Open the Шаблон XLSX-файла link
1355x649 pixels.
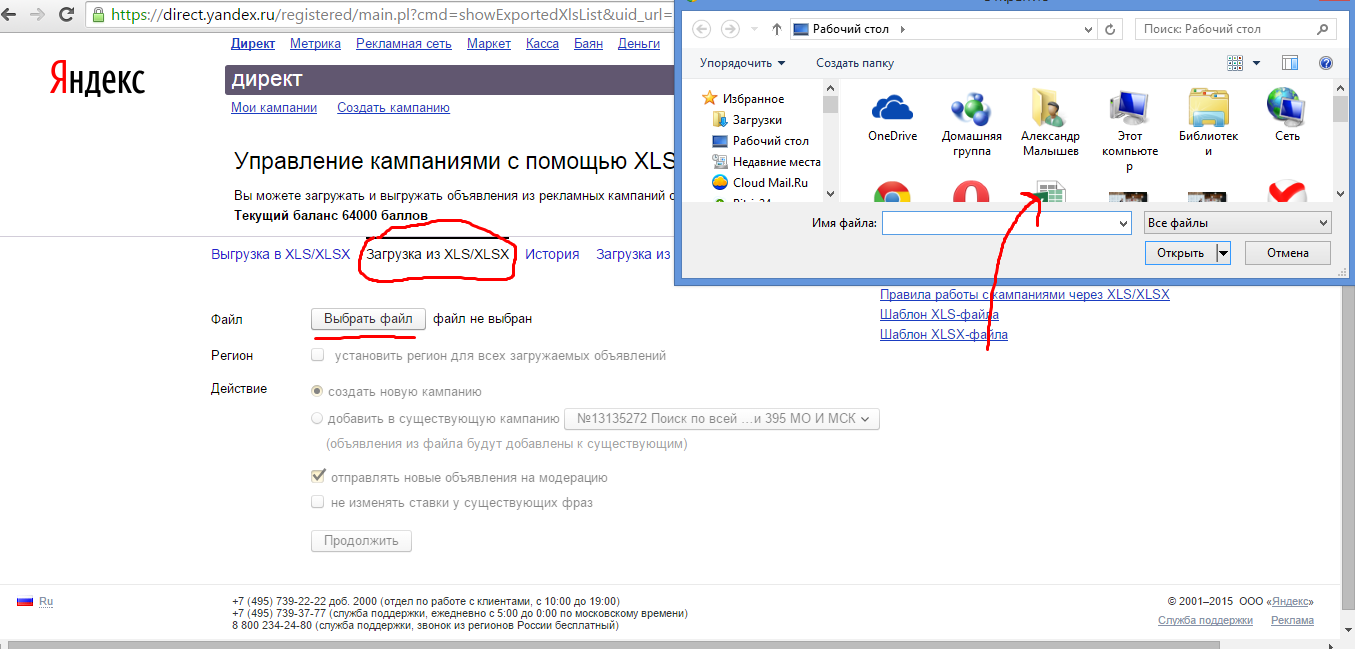pos(944,334)
